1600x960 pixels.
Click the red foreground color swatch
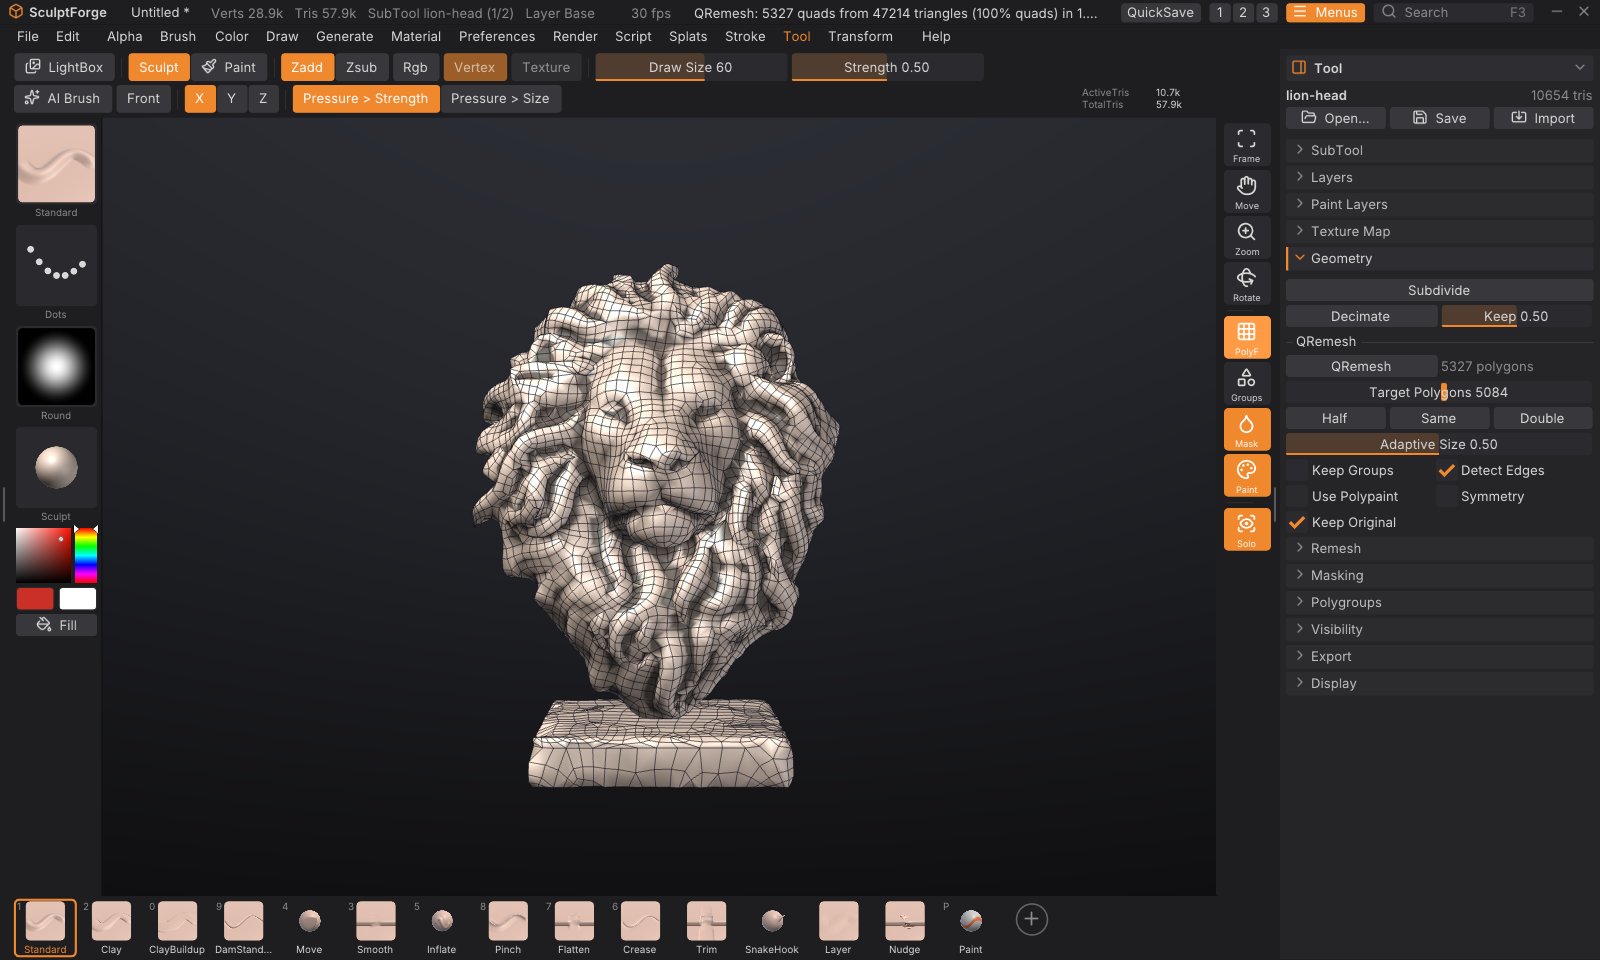pyautogui.click(x=35, y=598)
